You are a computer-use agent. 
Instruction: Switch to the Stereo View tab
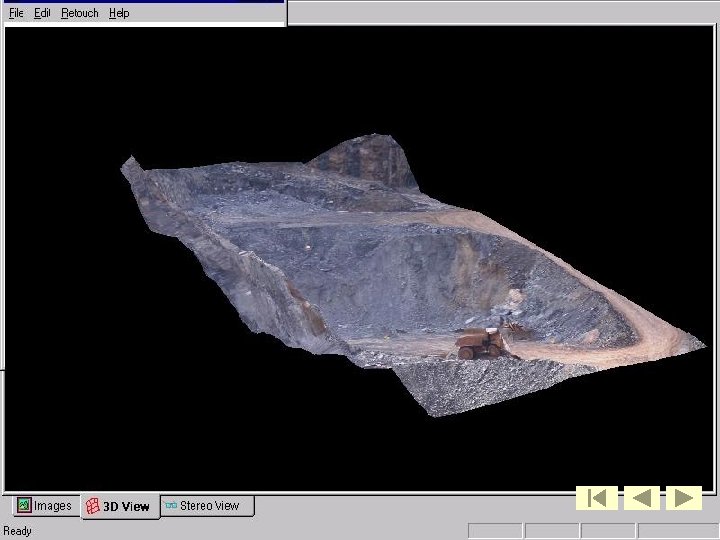[x=209, y=506]
